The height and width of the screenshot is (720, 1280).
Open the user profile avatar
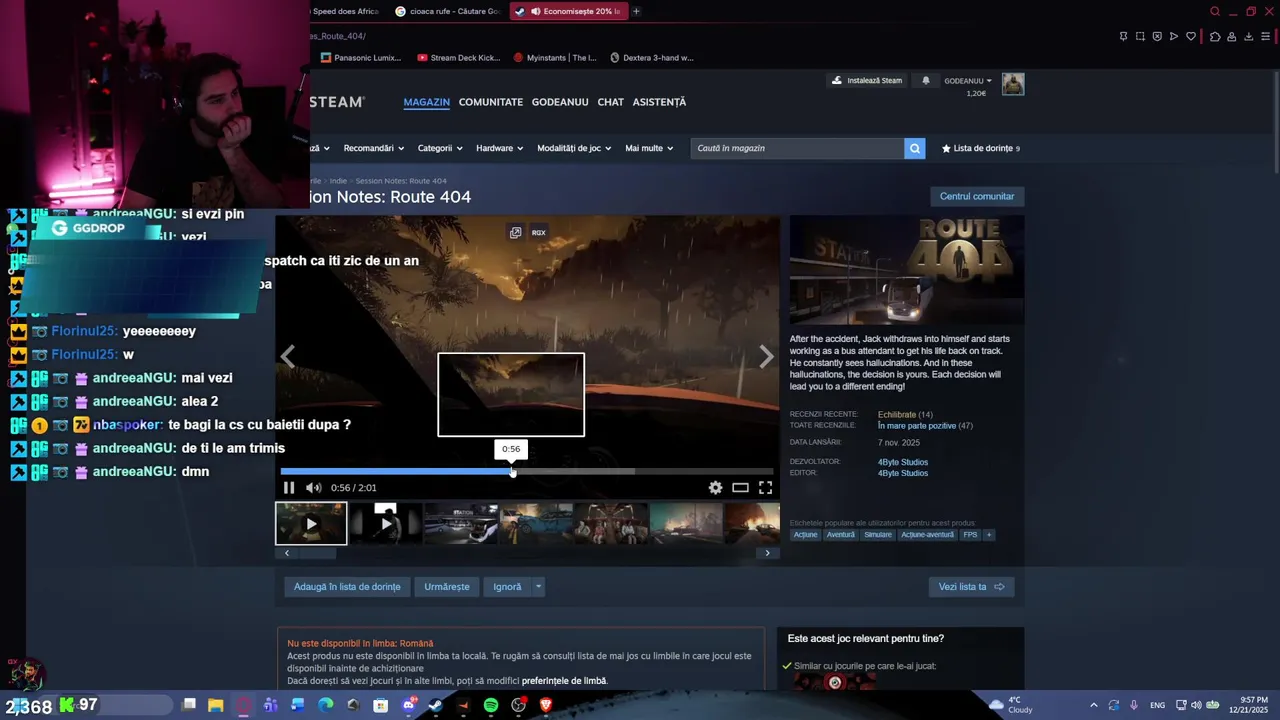[x=1013, y=84]
